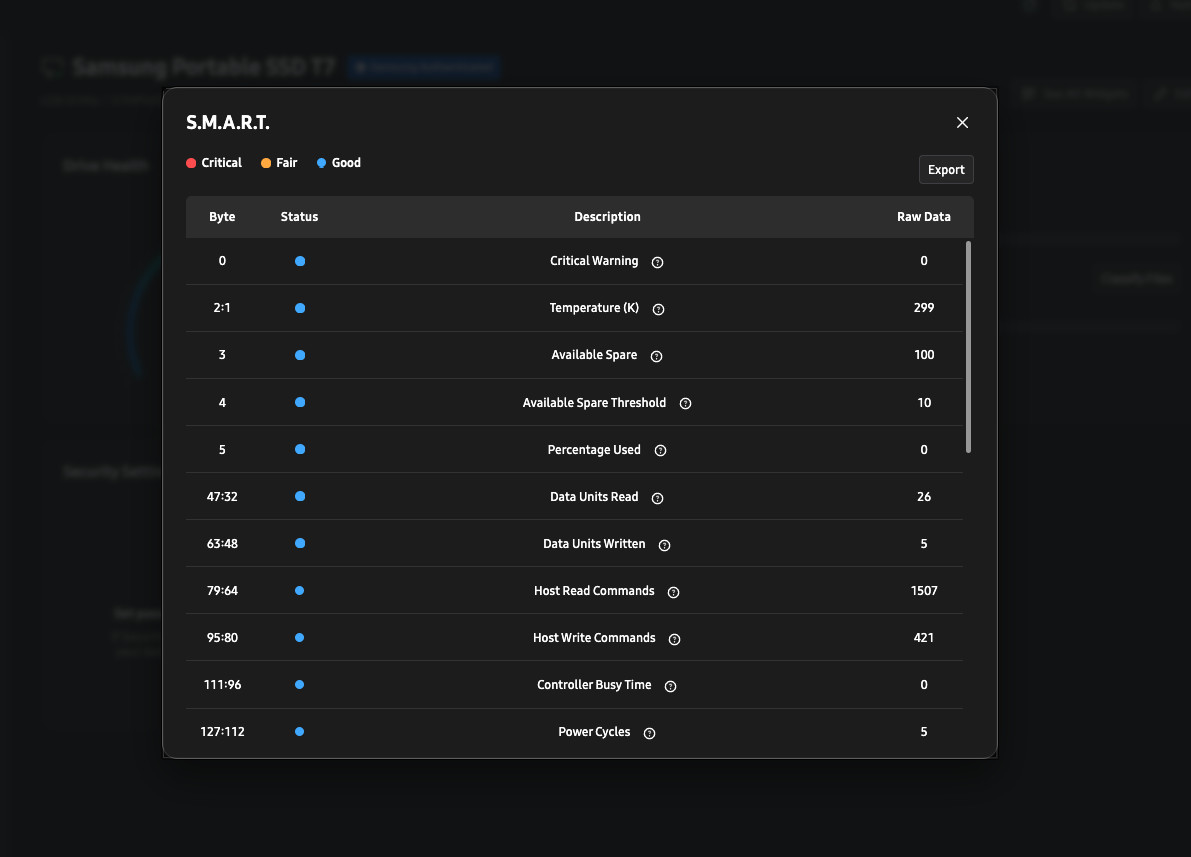This screenshot has height=857, width=1191.
Task: Click info icon beside Data Units Written
Action: 665,546
